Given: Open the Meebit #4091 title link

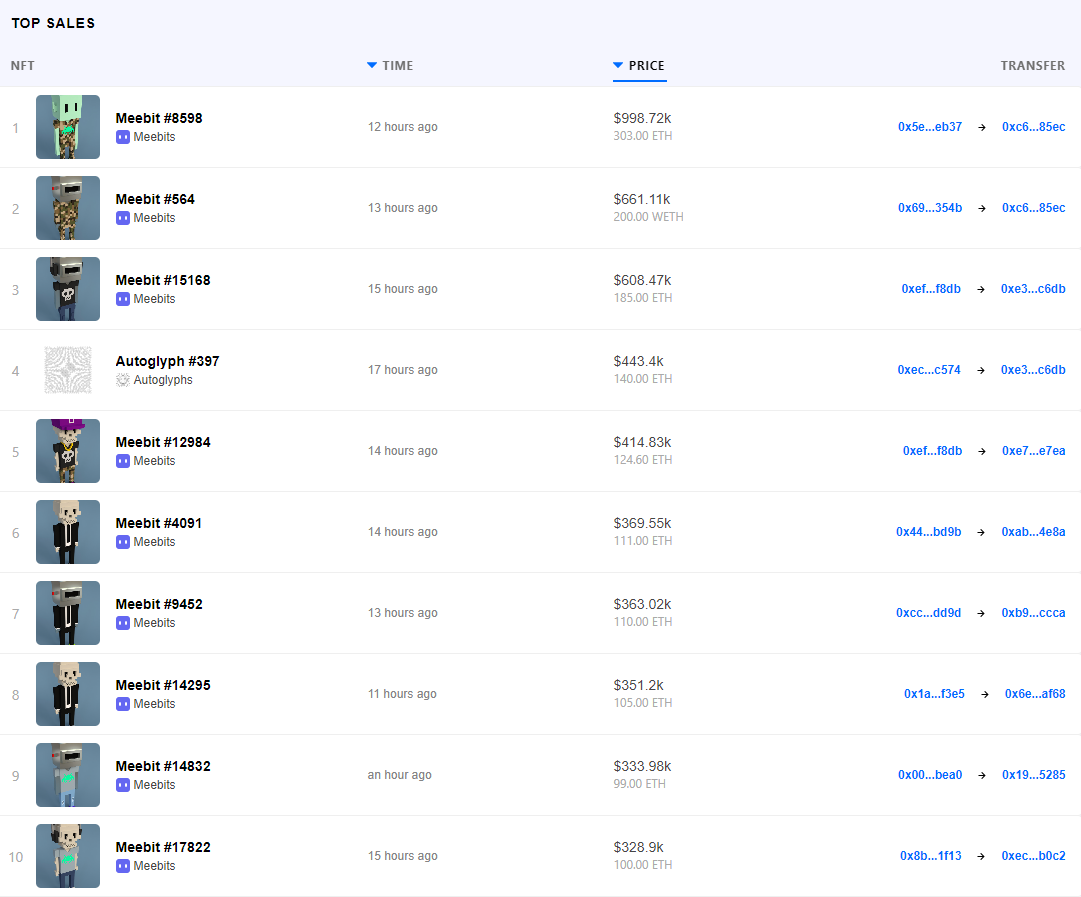Looking at the screenshot, I should (x=159, y=523).
